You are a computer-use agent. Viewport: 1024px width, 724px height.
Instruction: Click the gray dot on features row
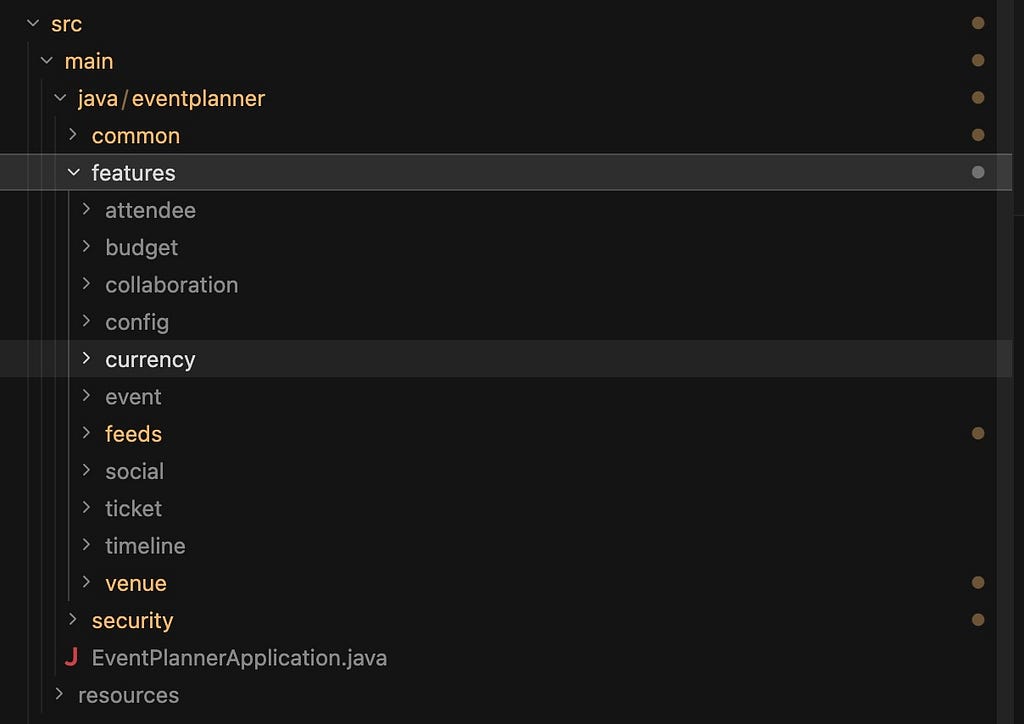pyautogui.click(x=978, y=172)
